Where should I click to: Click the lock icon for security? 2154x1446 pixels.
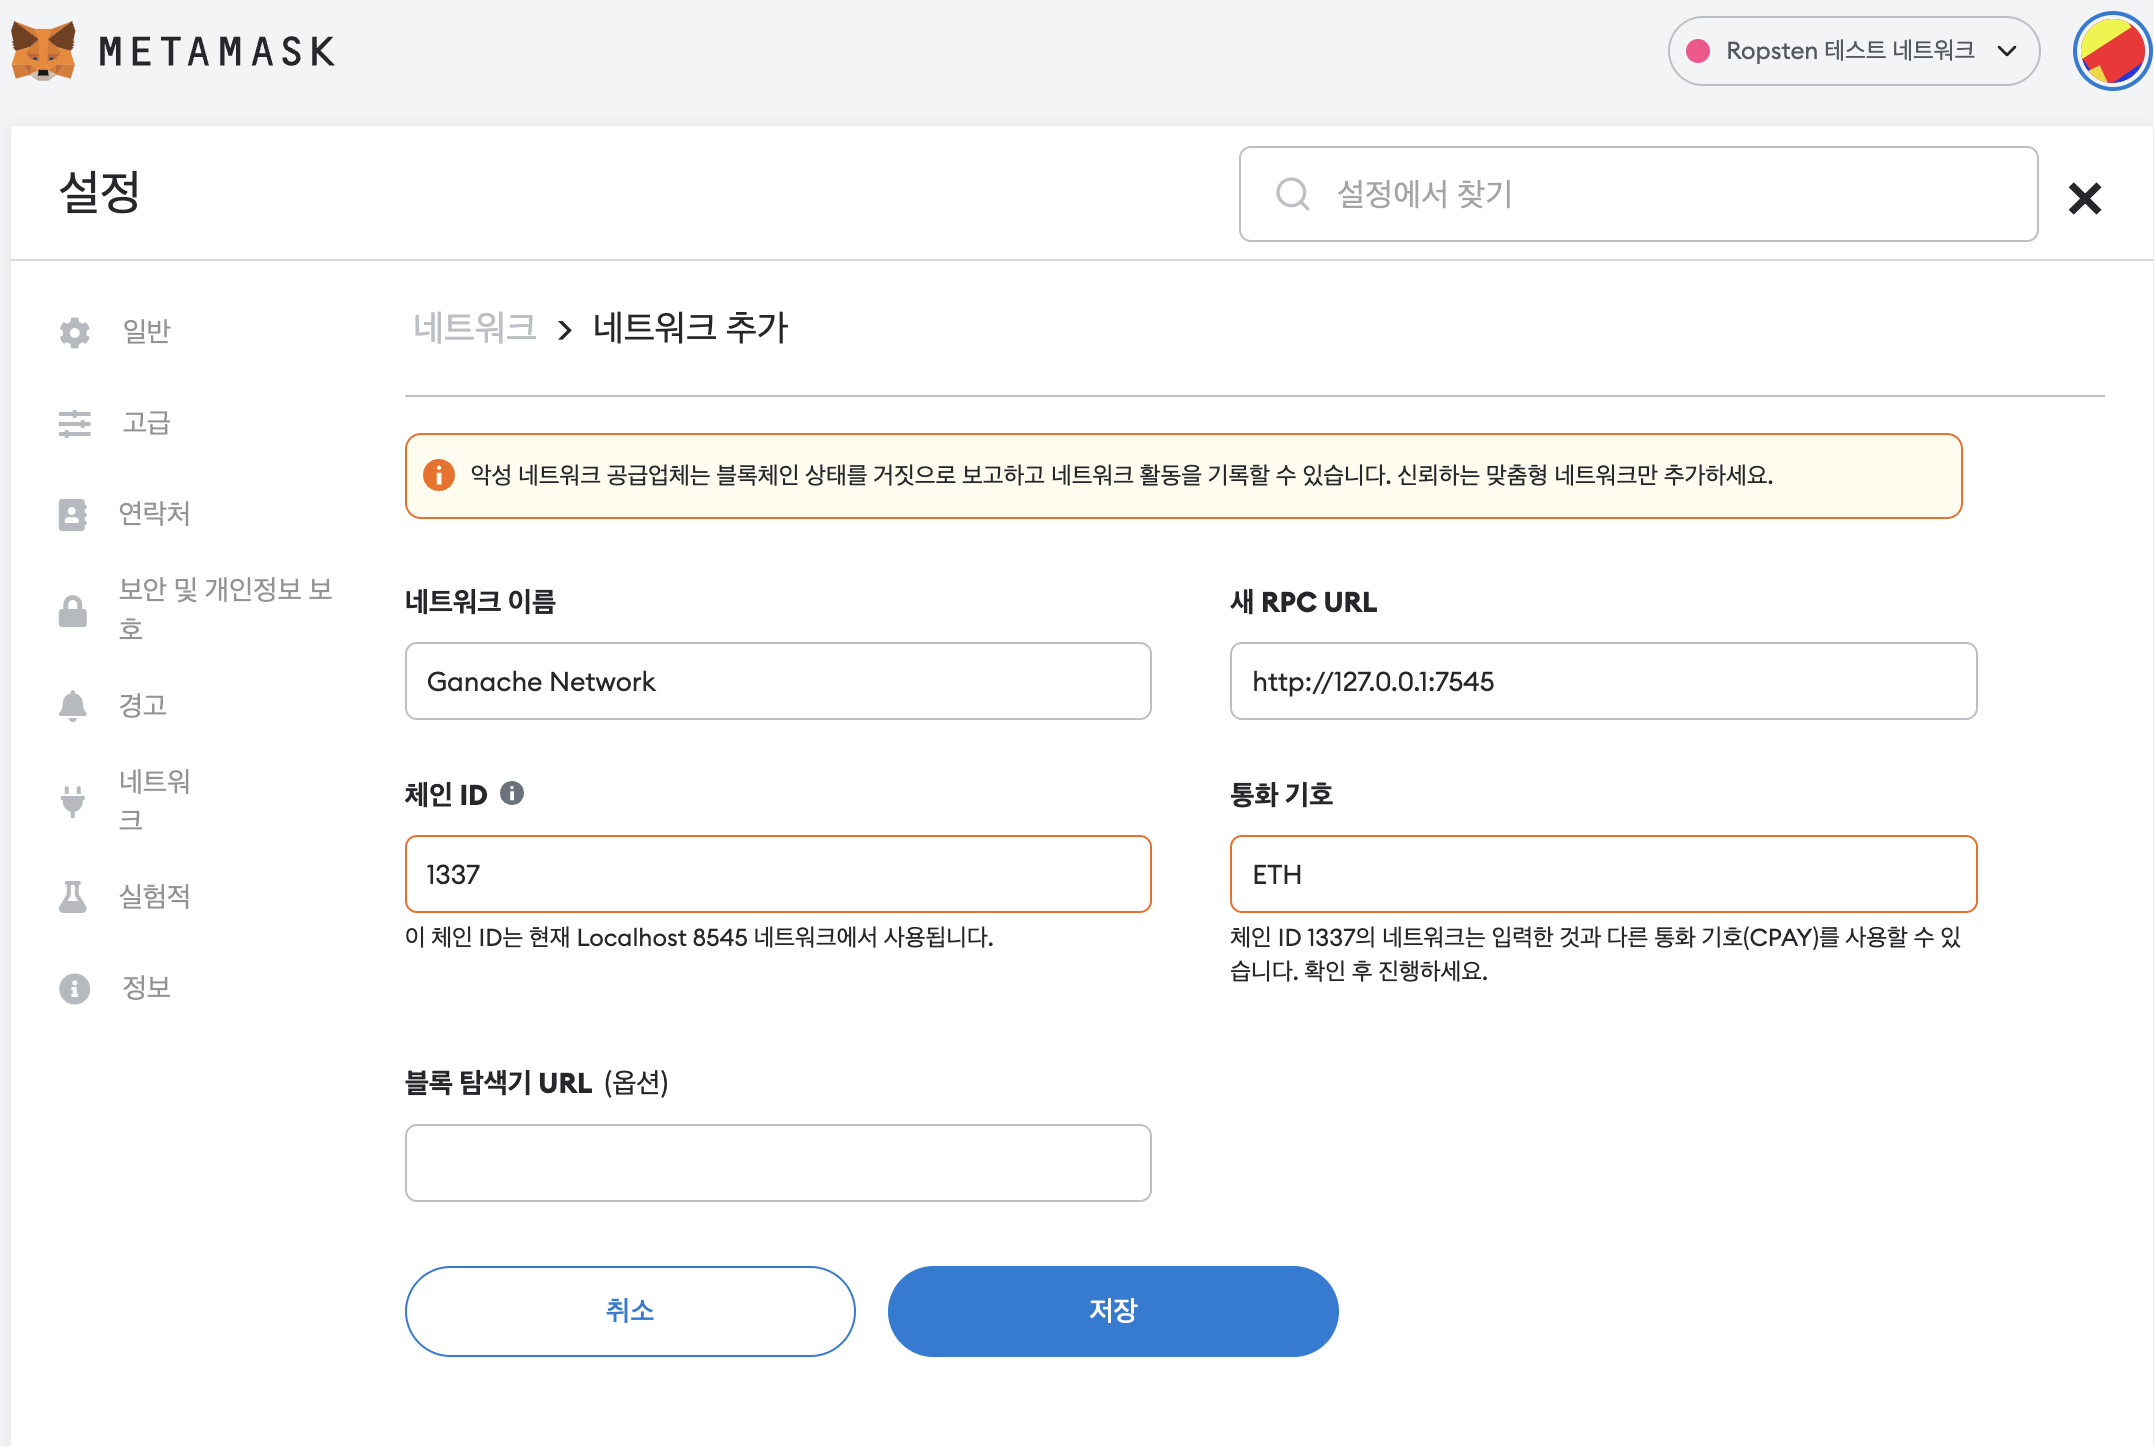pos(72,611)
